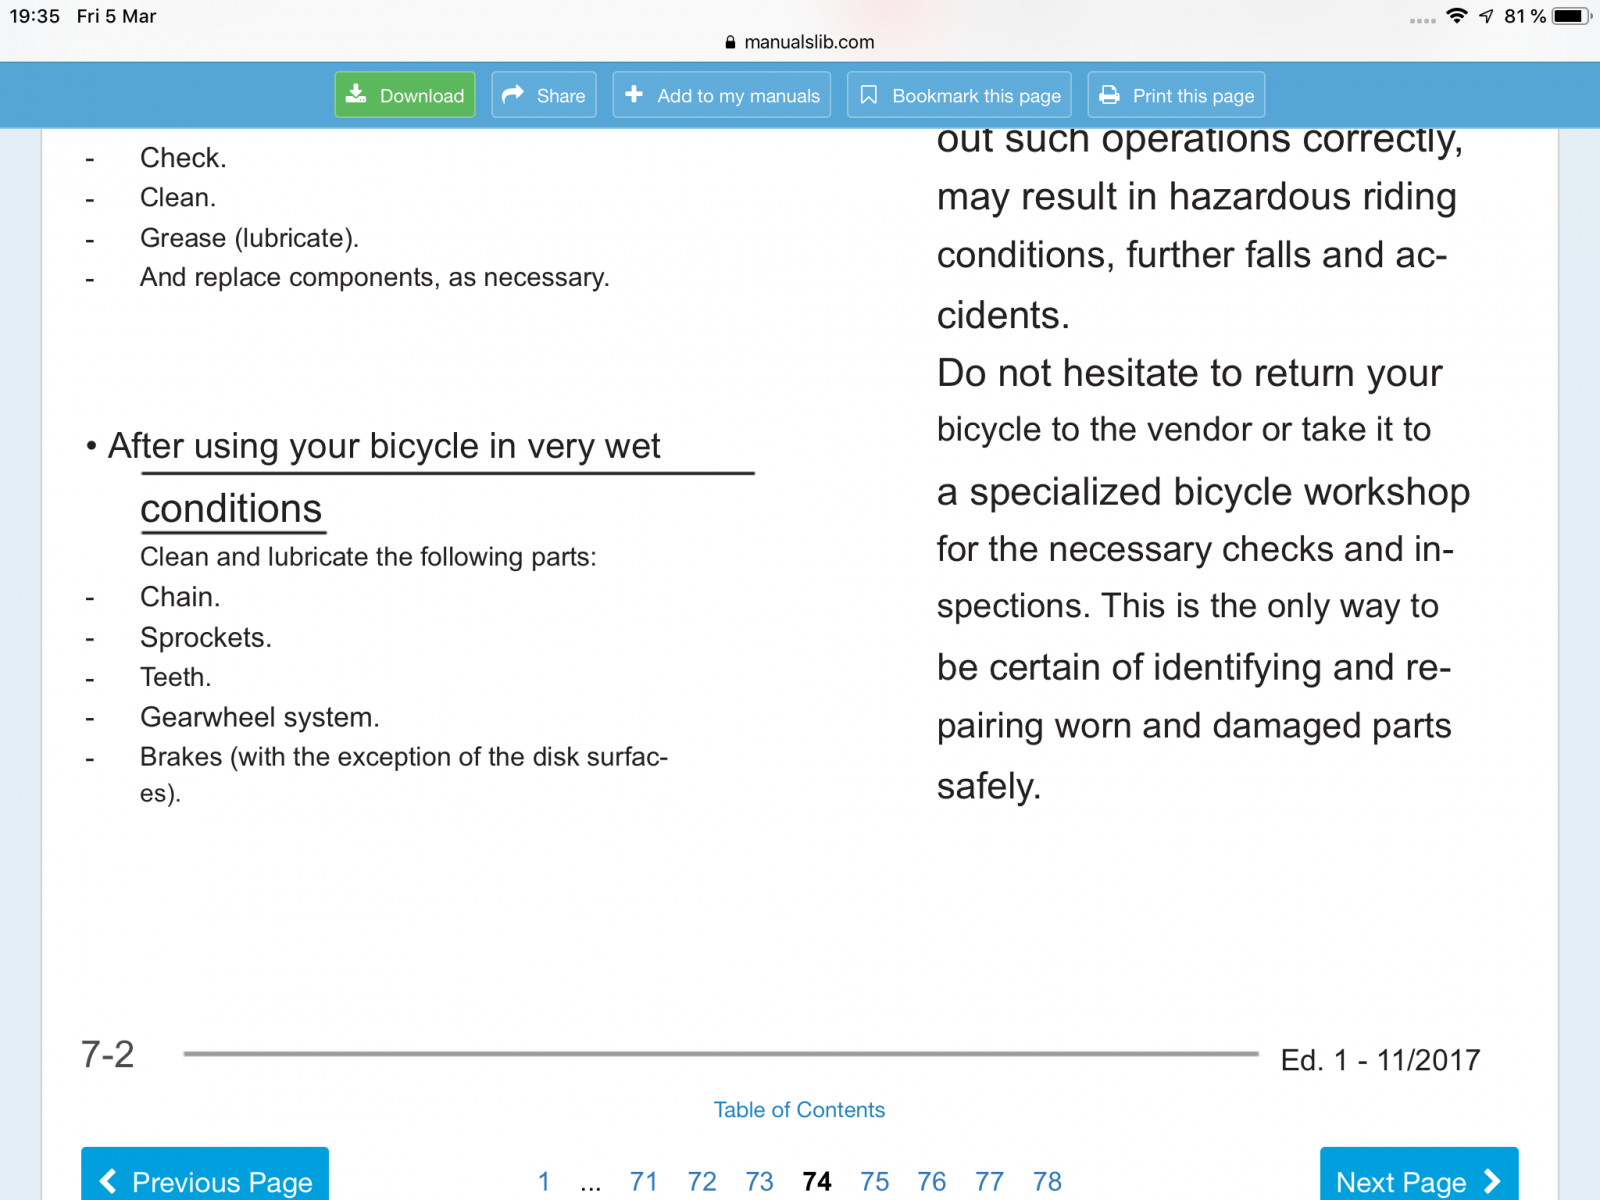Click the edition text "Ed. 1 - 11/2017"
This screenshot has height=1200, width=1600.
point(1380,1060)
